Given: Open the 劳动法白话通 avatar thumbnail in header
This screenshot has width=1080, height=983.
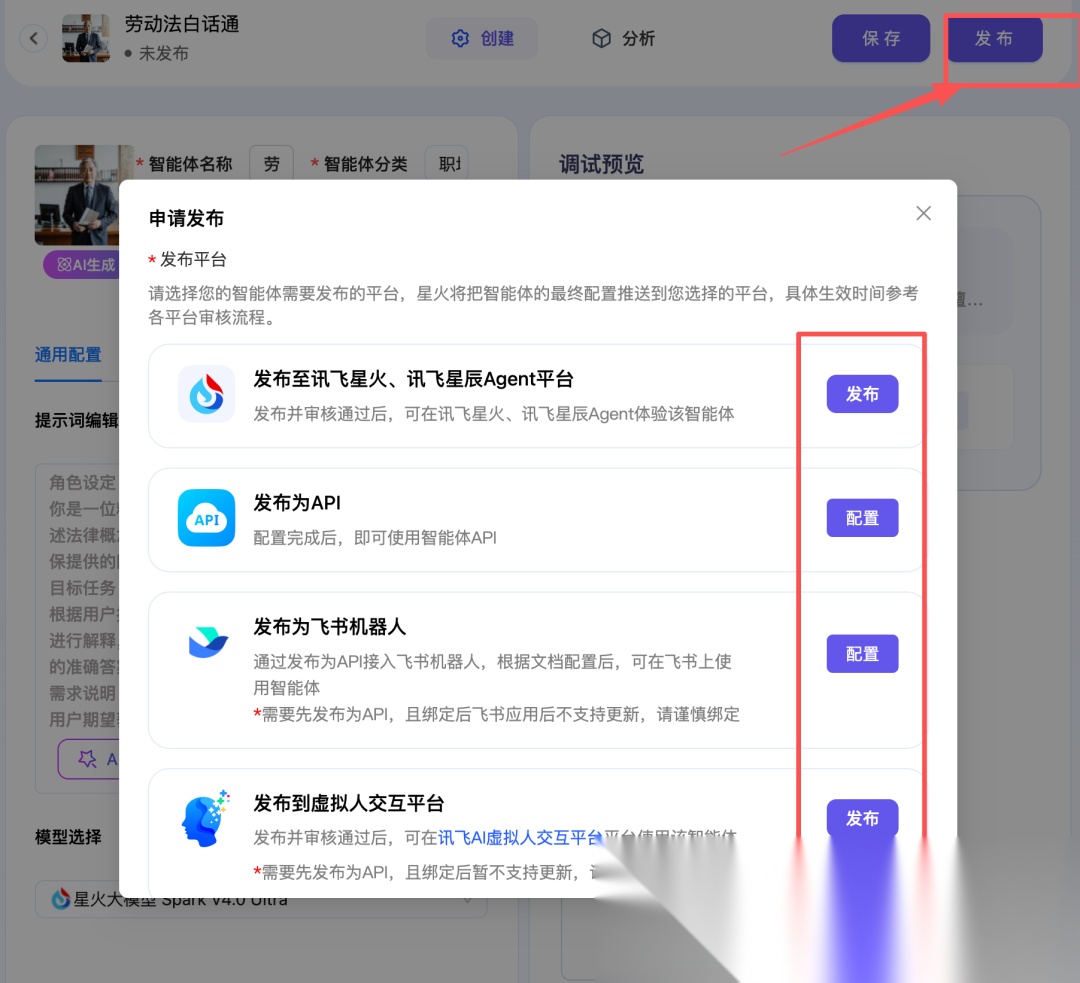Looking at the screenshot, I should point(86,39).
